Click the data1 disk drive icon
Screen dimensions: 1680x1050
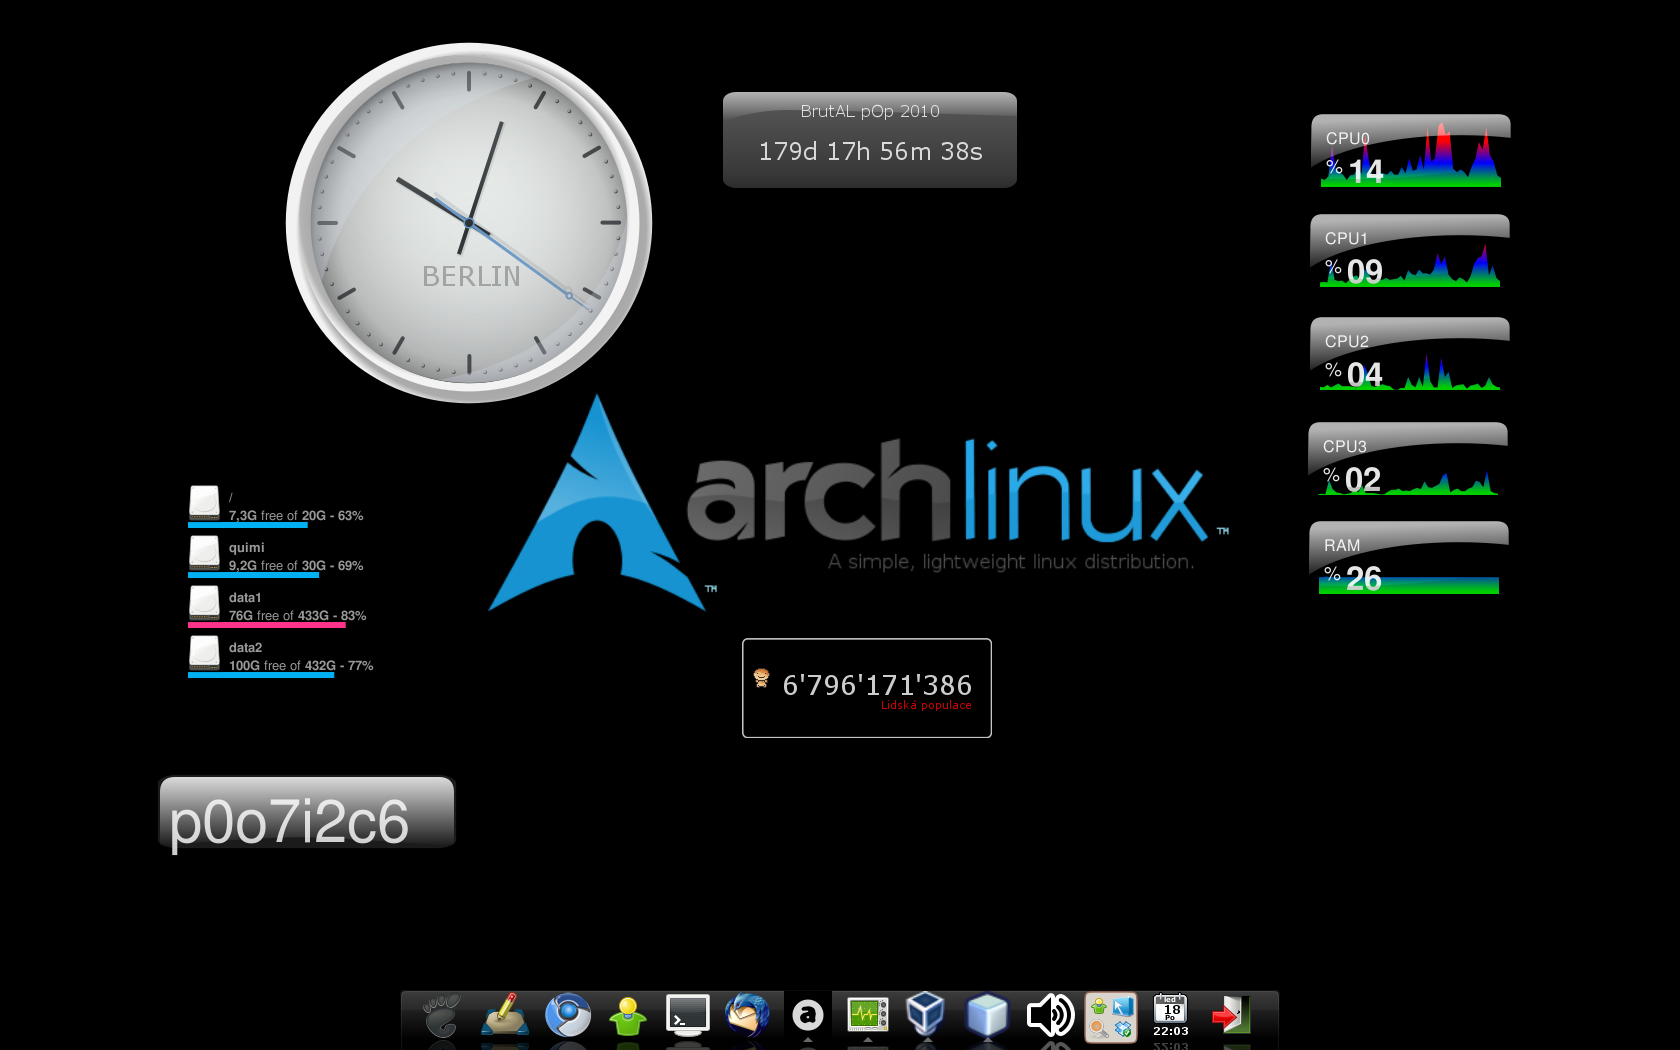(x=204, y=602)
